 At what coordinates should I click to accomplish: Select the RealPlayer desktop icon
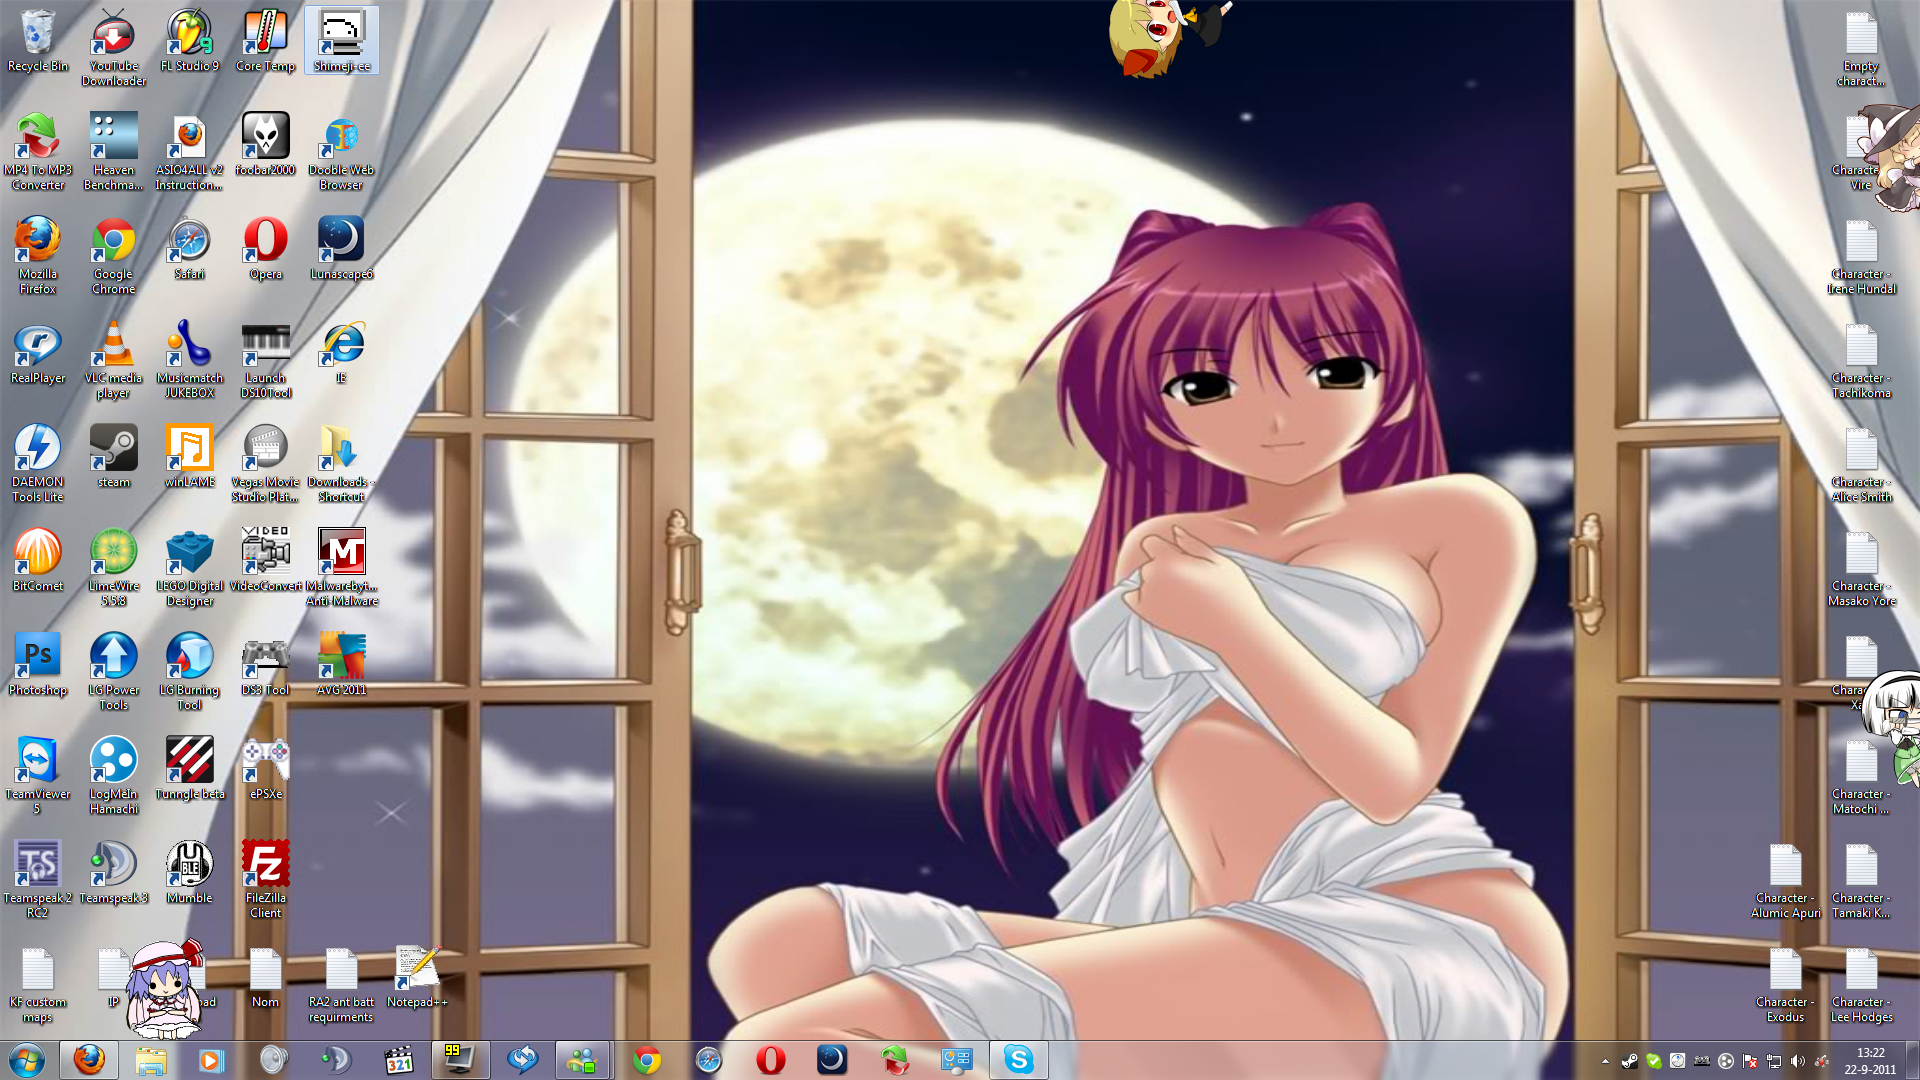[x=37, y=352]
